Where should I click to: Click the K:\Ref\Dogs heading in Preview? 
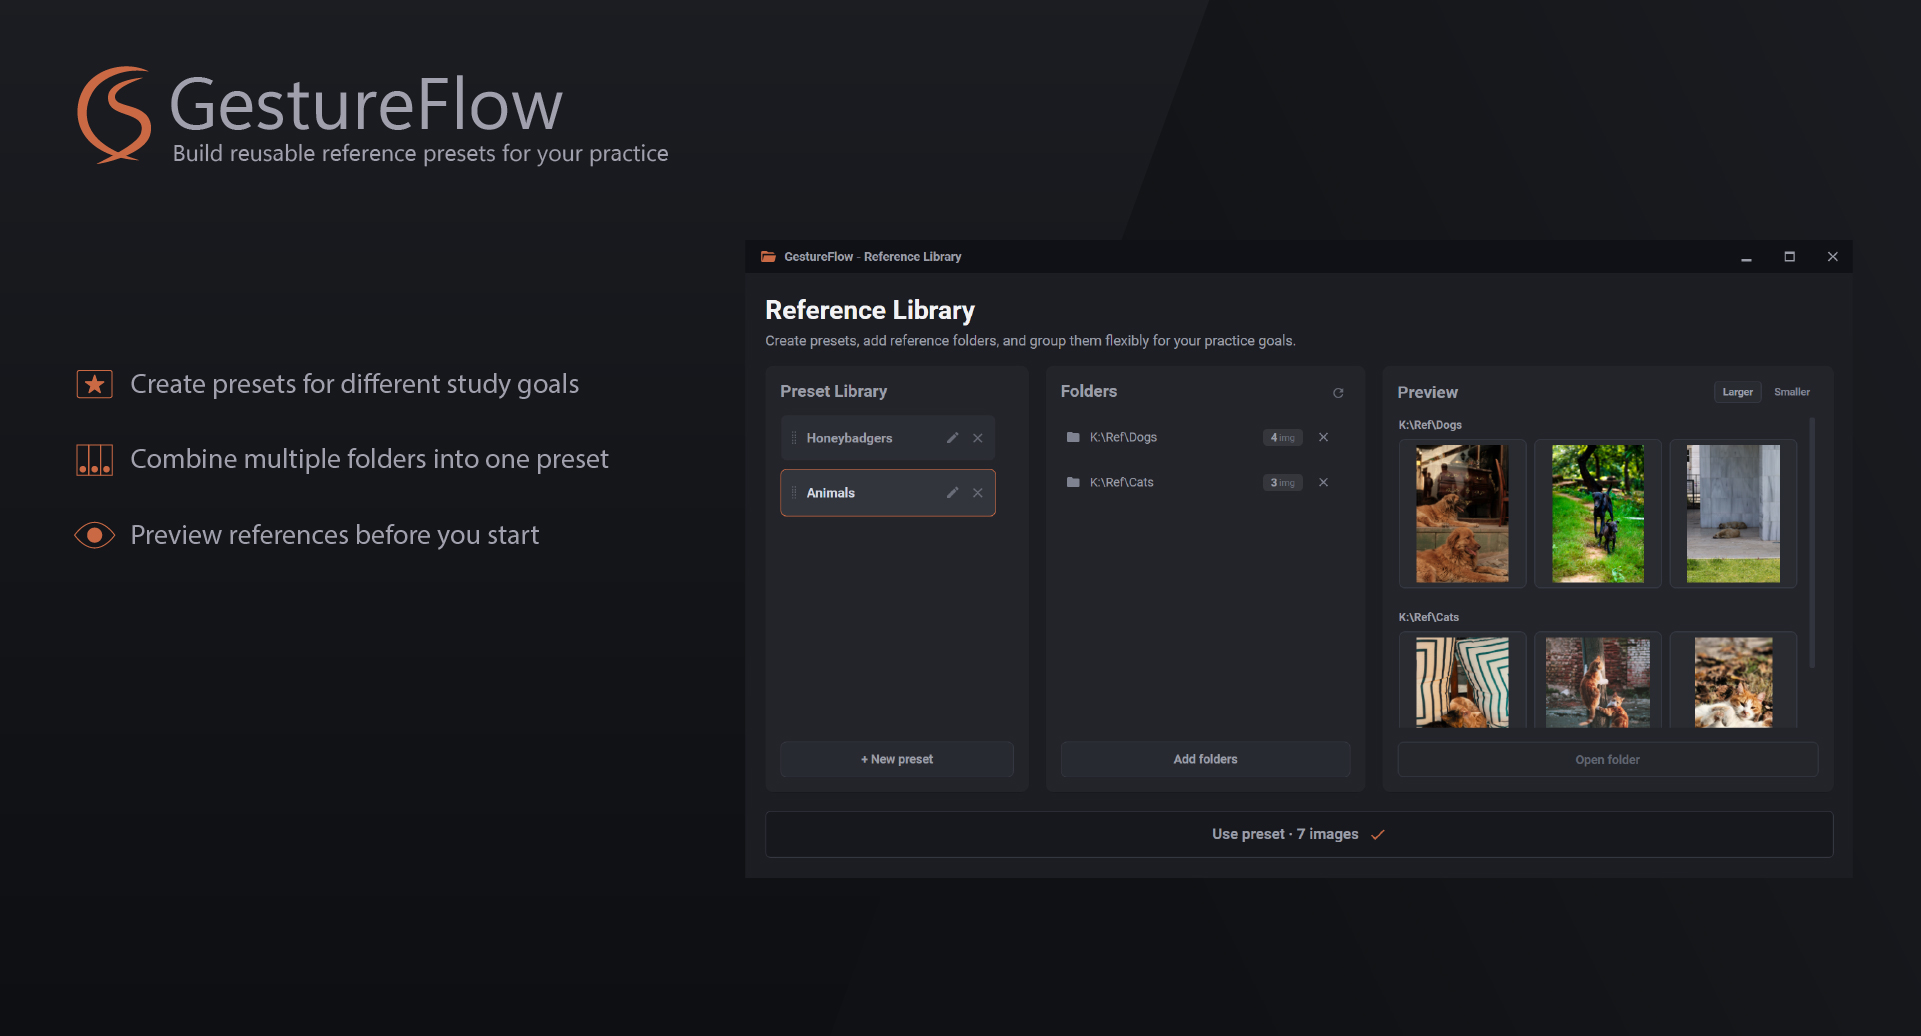click(x=1430, y=425)
